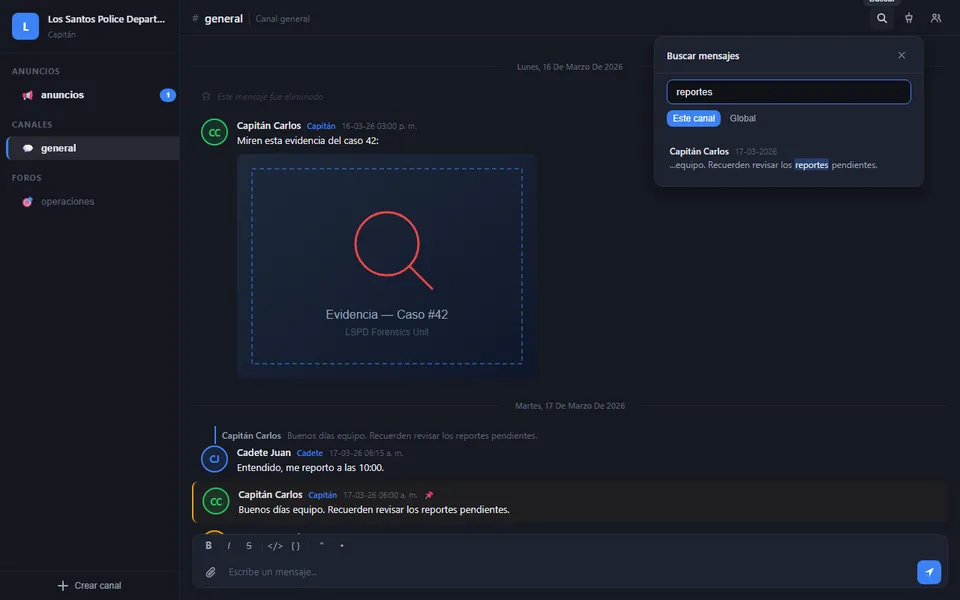Click the 'Este mensaje fue eliminado' notice
Image resolution: width=960 pixels, height=600 pixels.
tap(270, 97)
